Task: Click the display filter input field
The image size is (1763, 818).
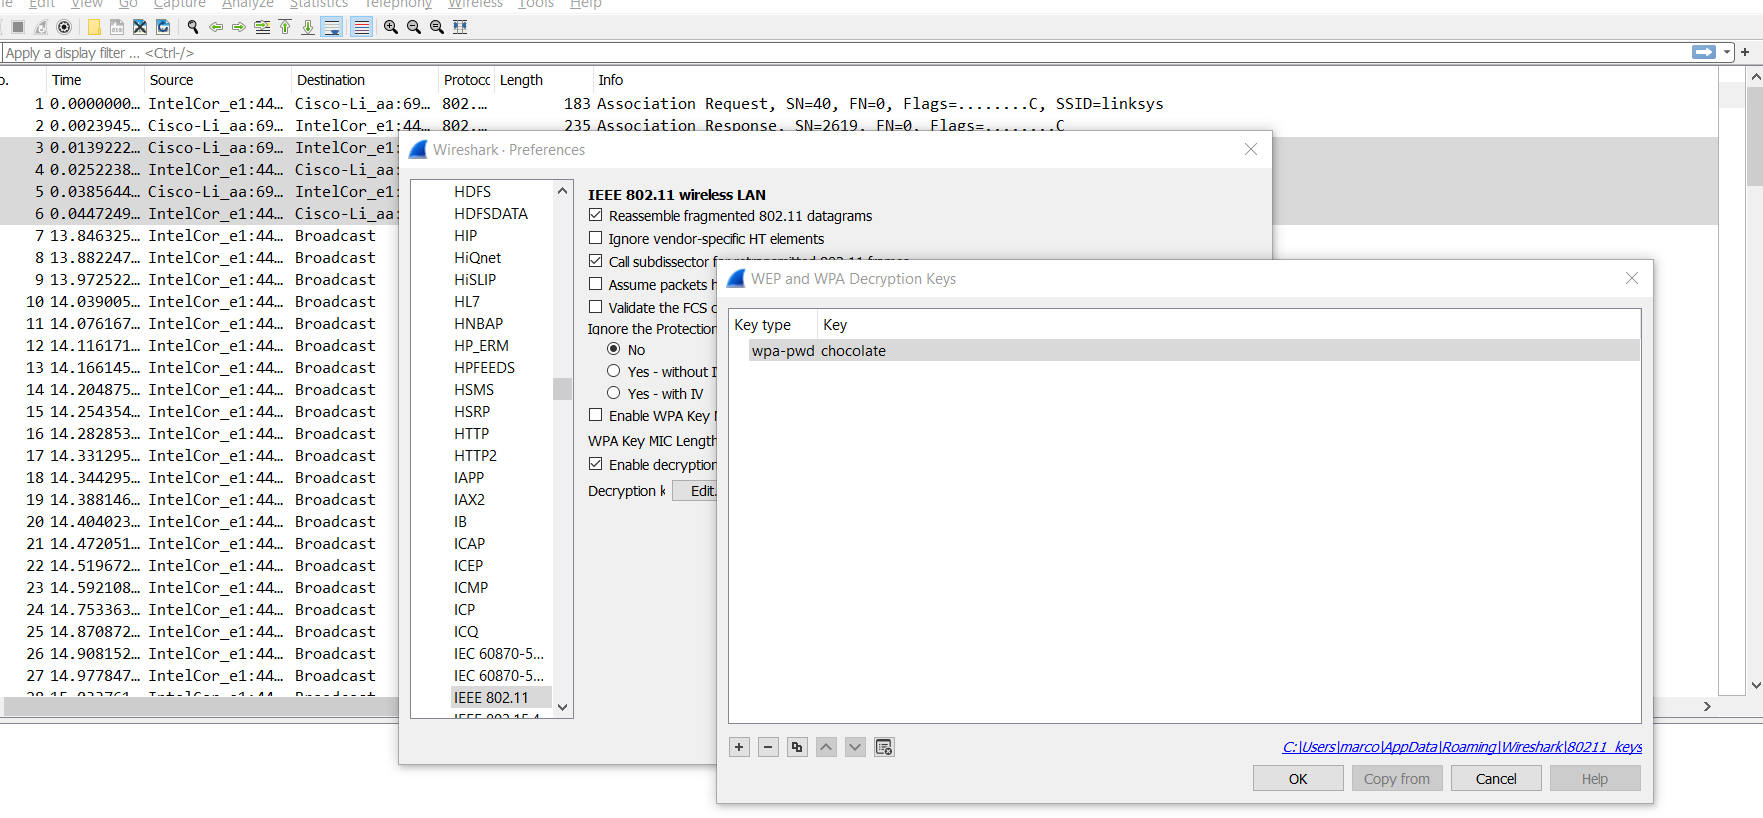Action: [x=845, y=53]
